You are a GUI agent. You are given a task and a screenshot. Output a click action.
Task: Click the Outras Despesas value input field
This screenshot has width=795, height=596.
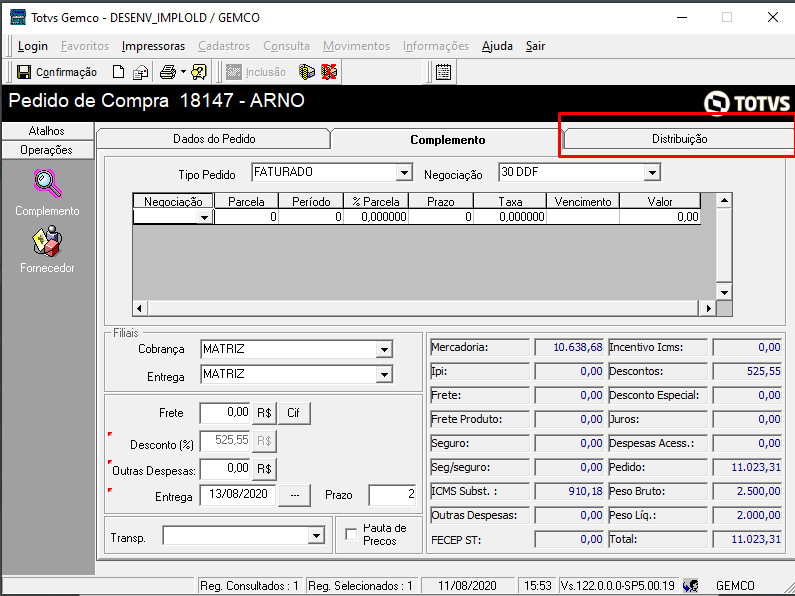[x=225, y=469]
